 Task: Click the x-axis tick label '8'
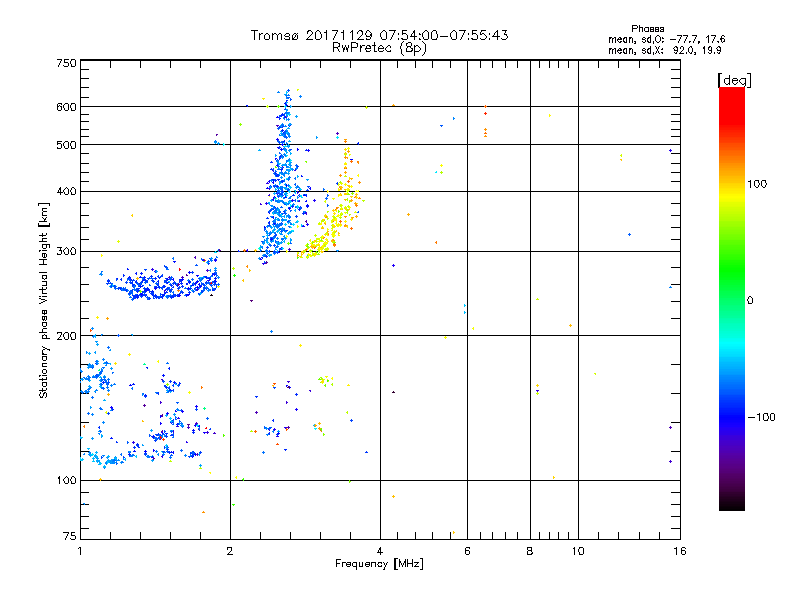[530, 551]
